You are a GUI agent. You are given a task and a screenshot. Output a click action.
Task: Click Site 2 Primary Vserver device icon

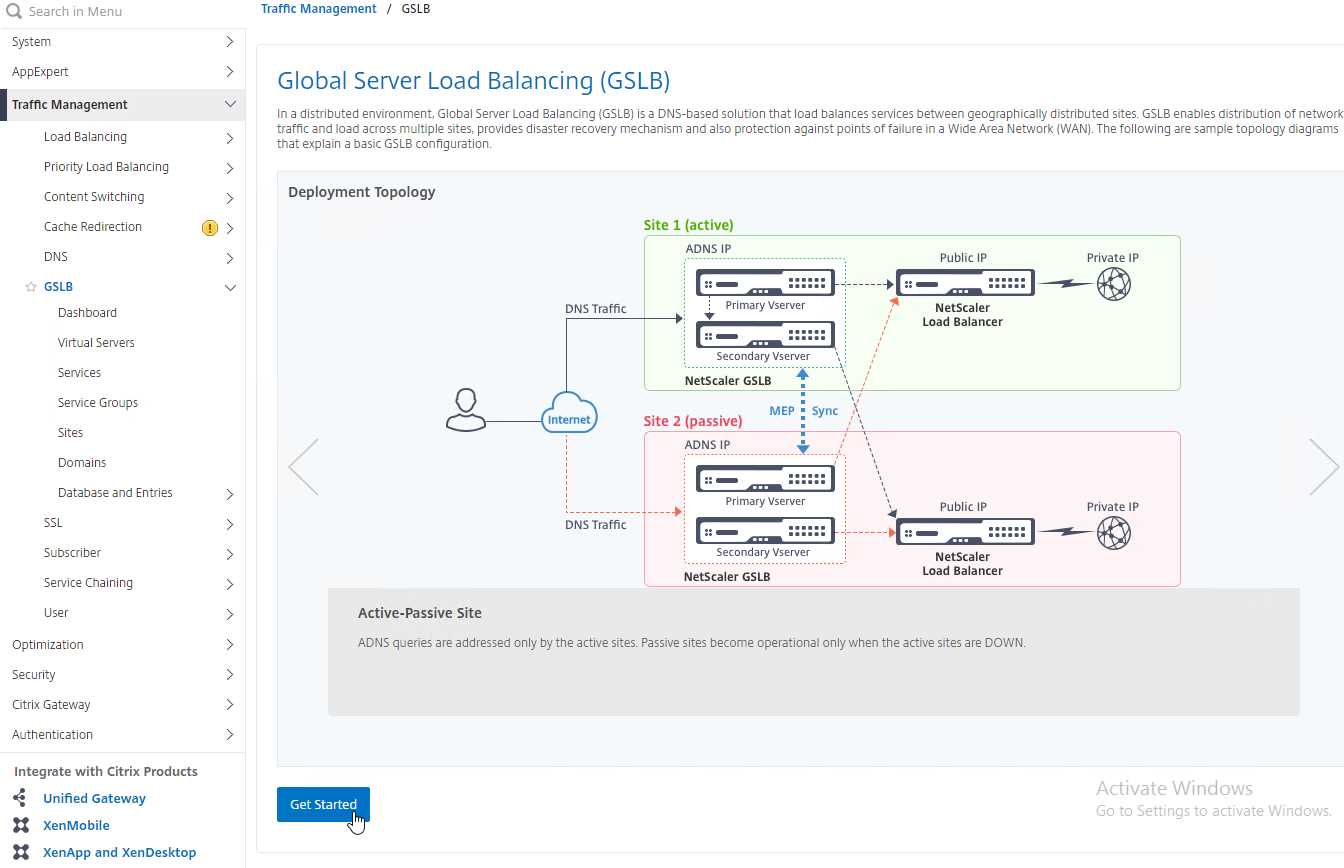[x=765, y=479]
